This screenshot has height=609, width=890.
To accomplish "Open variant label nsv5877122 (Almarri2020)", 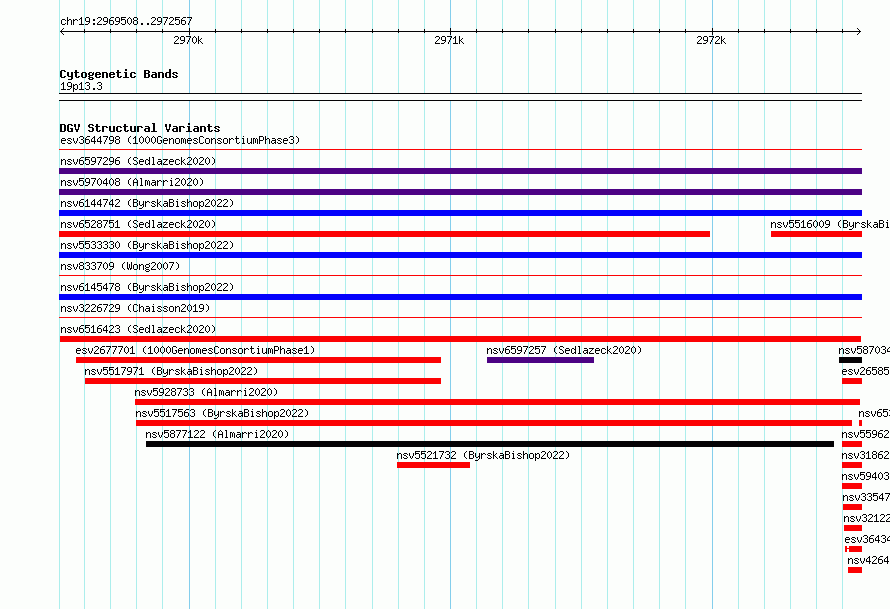I will tap(217, 434).
